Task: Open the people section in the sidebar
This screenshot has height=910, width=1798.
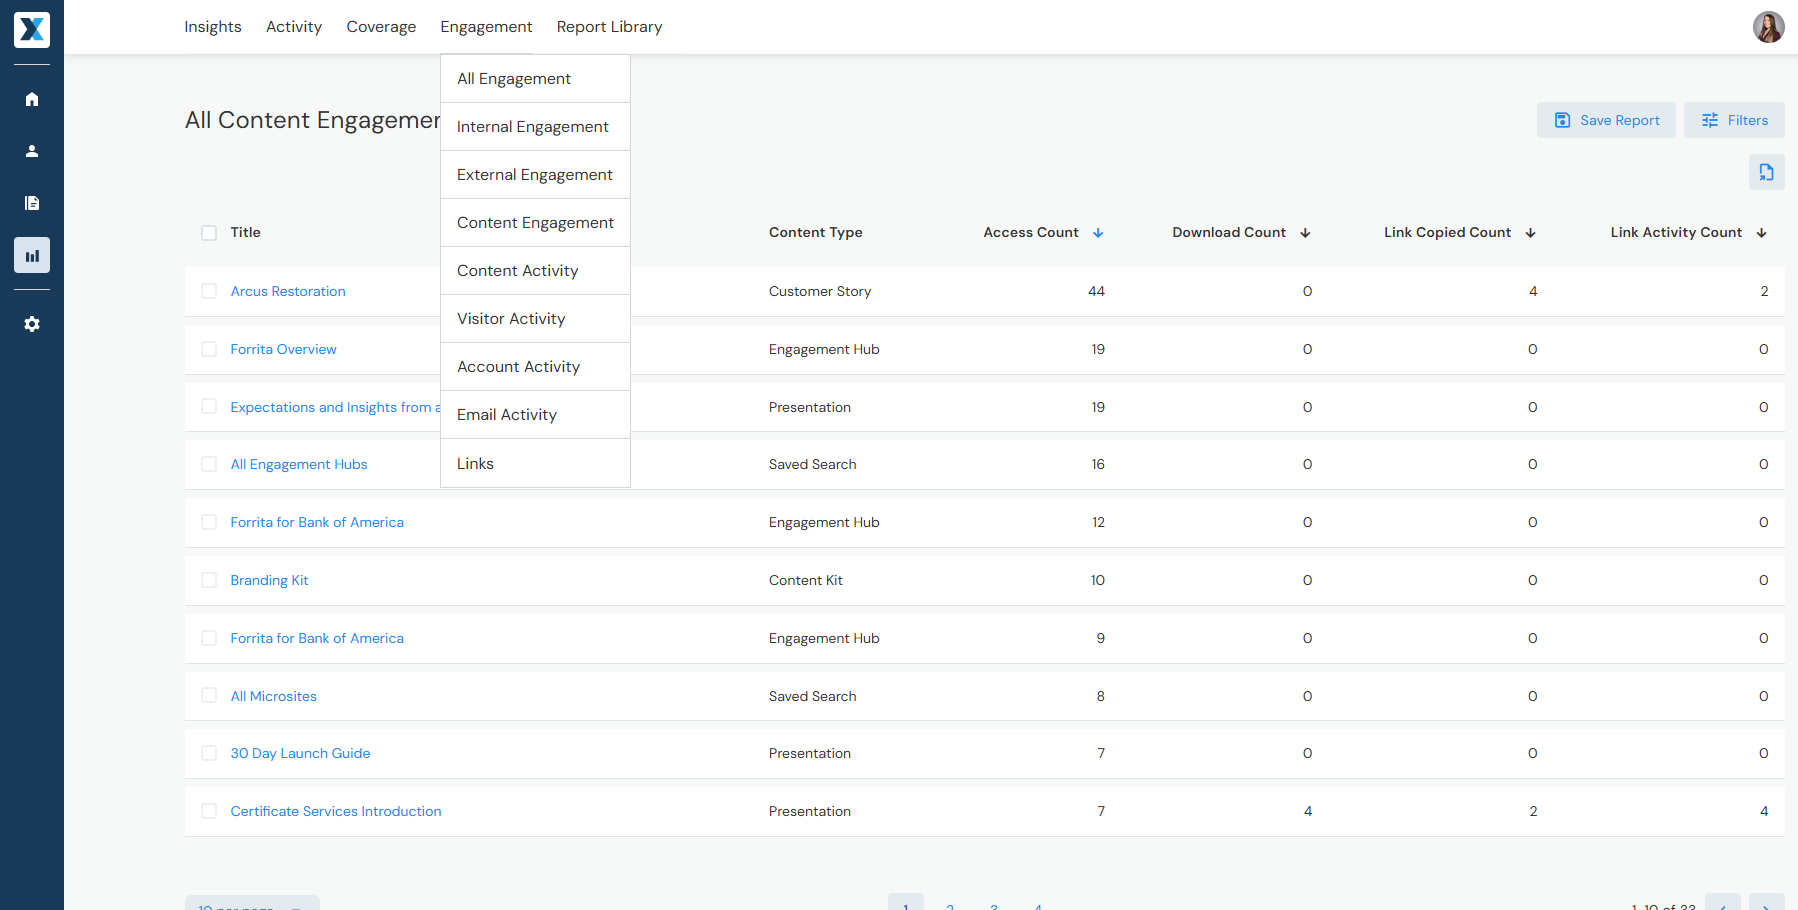Action: pyautogui.click(x=32, y=151)
